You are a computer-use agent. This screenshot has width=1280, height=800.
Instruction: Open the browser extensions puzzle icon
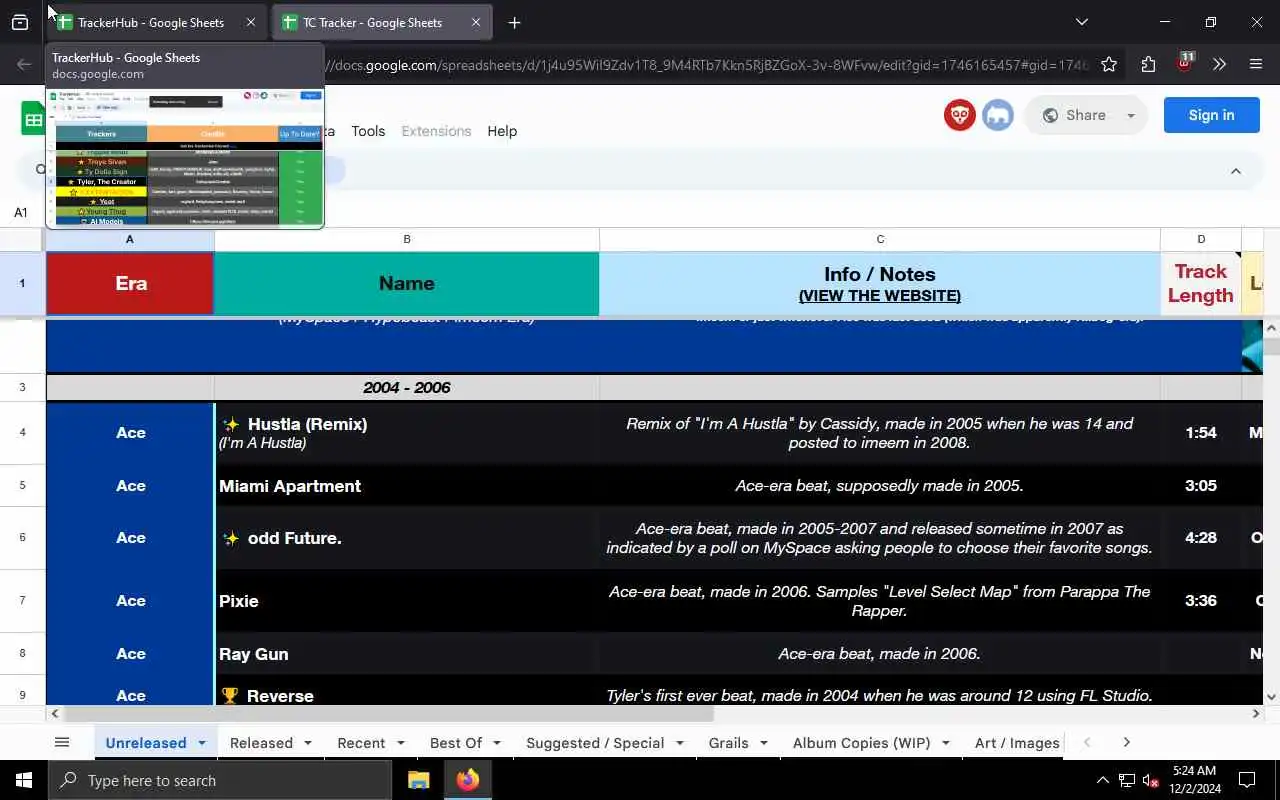(x=1148, y=64)
